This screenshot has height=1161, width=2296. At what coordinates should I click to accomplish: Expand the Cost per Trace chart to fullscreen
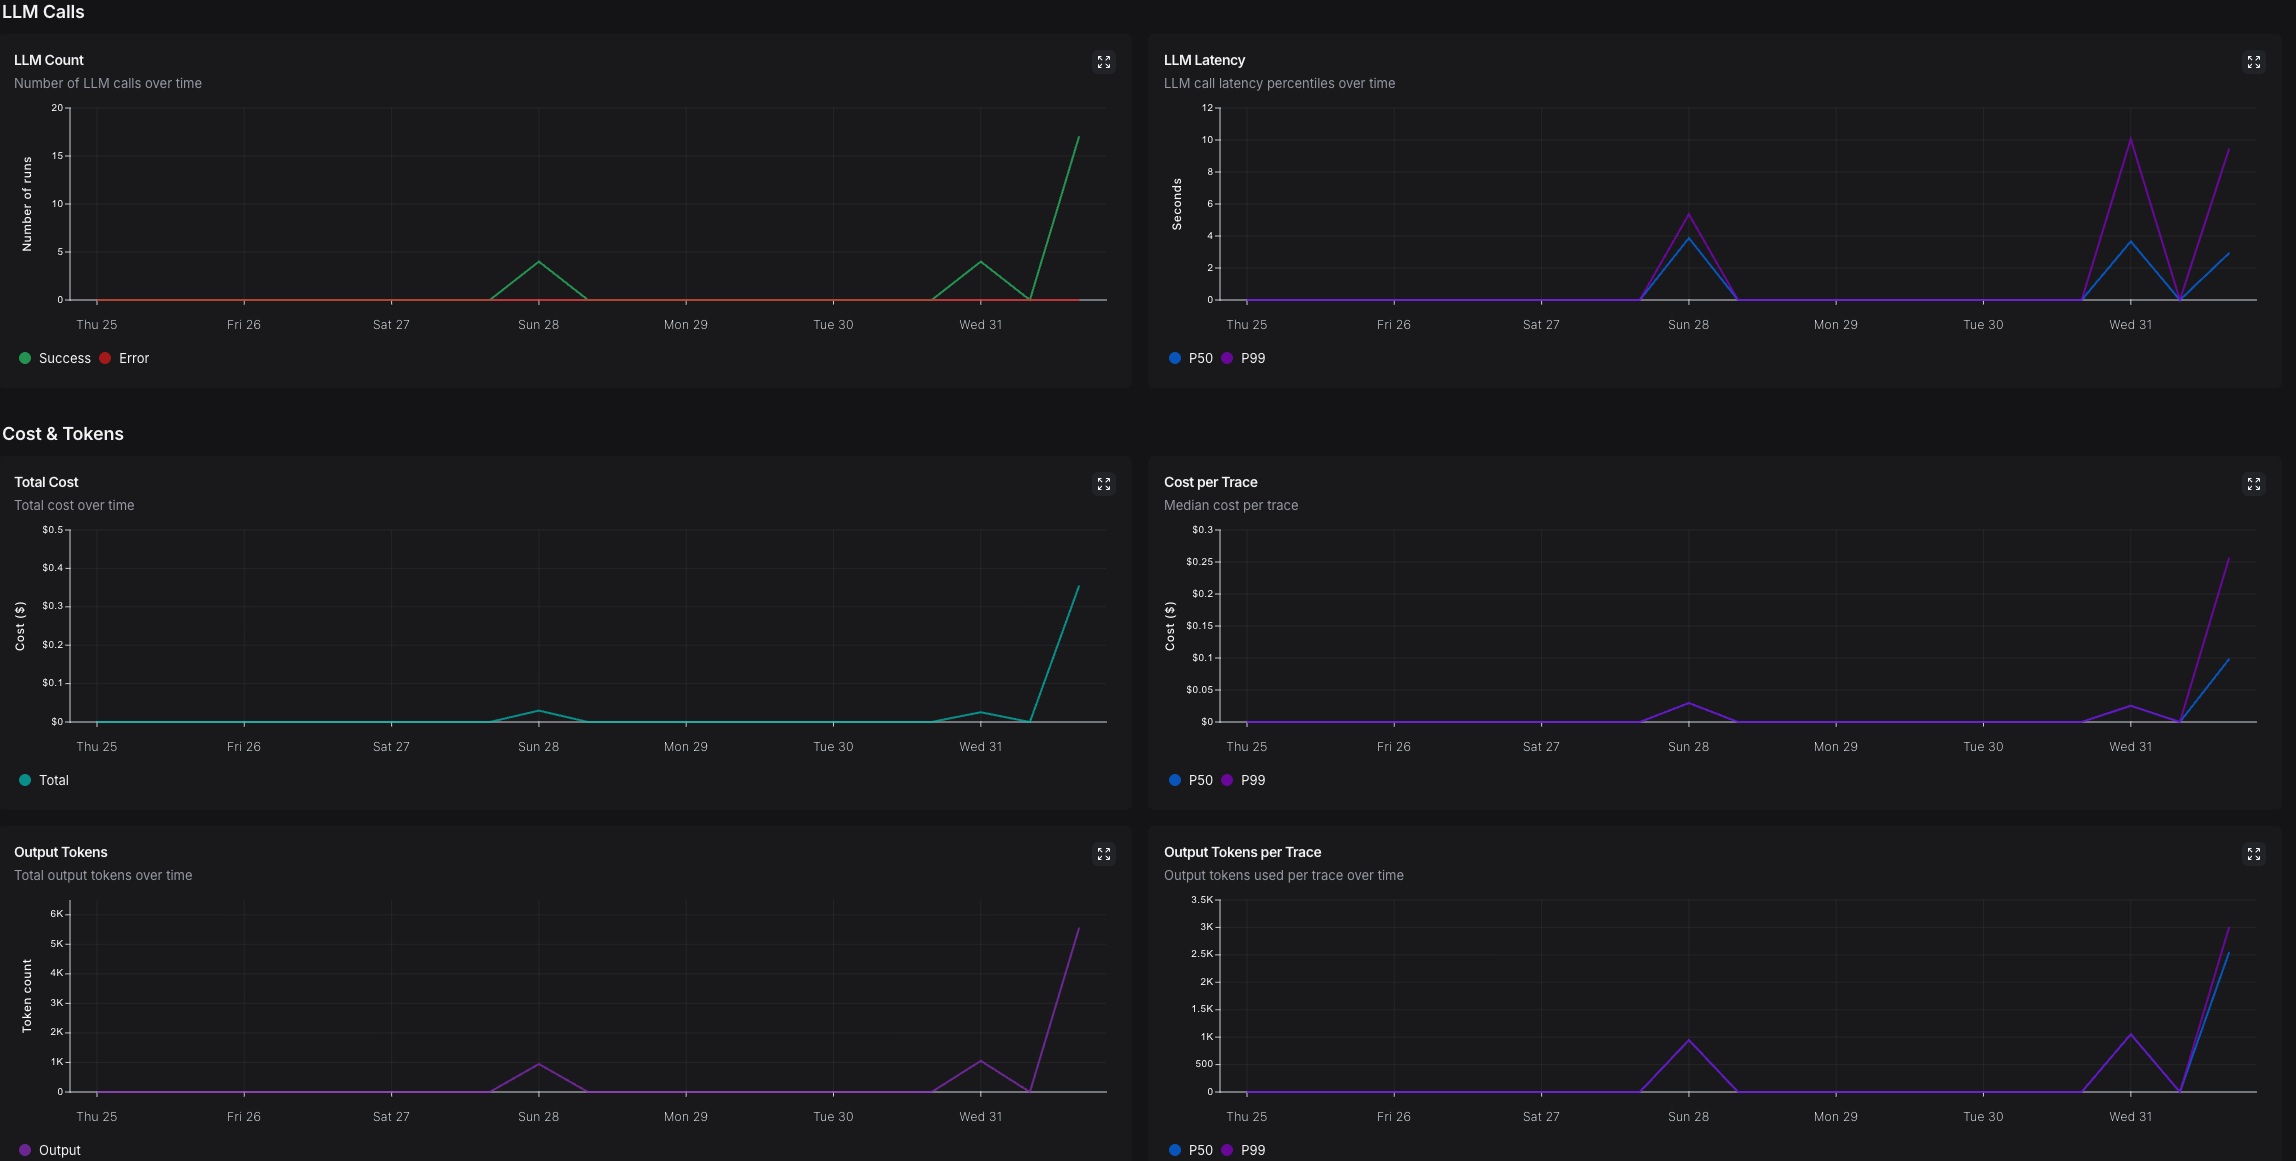[2254, 484]
